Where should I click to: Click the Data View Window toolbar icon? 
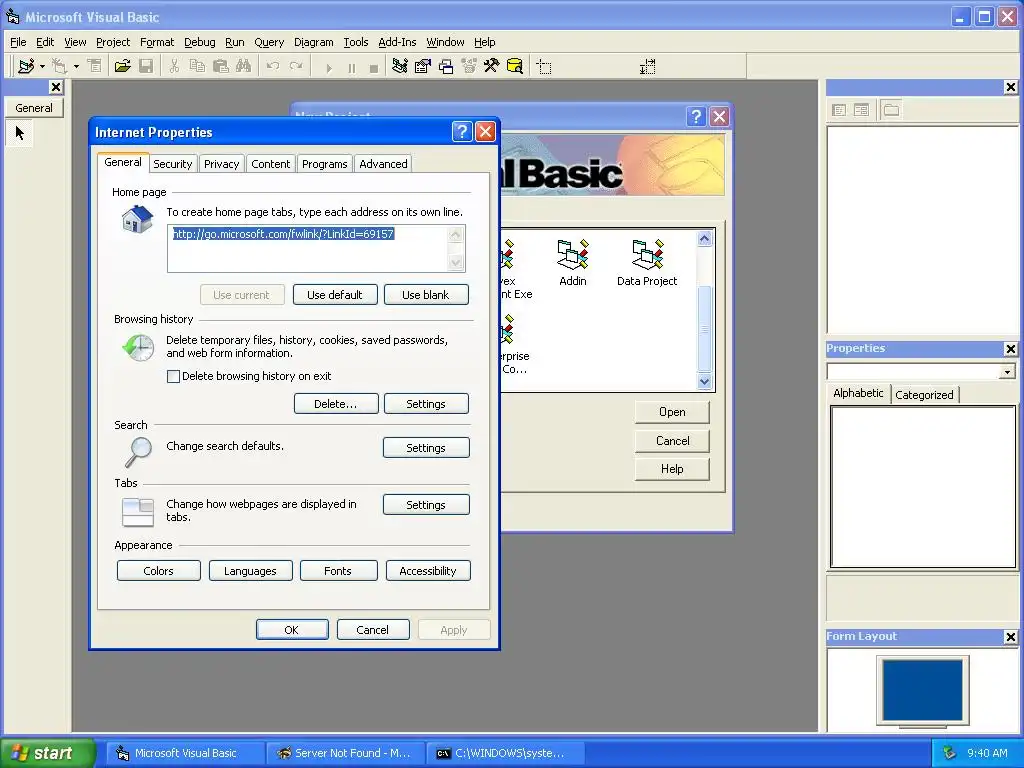pyautogui.click(x=515, y=66)
